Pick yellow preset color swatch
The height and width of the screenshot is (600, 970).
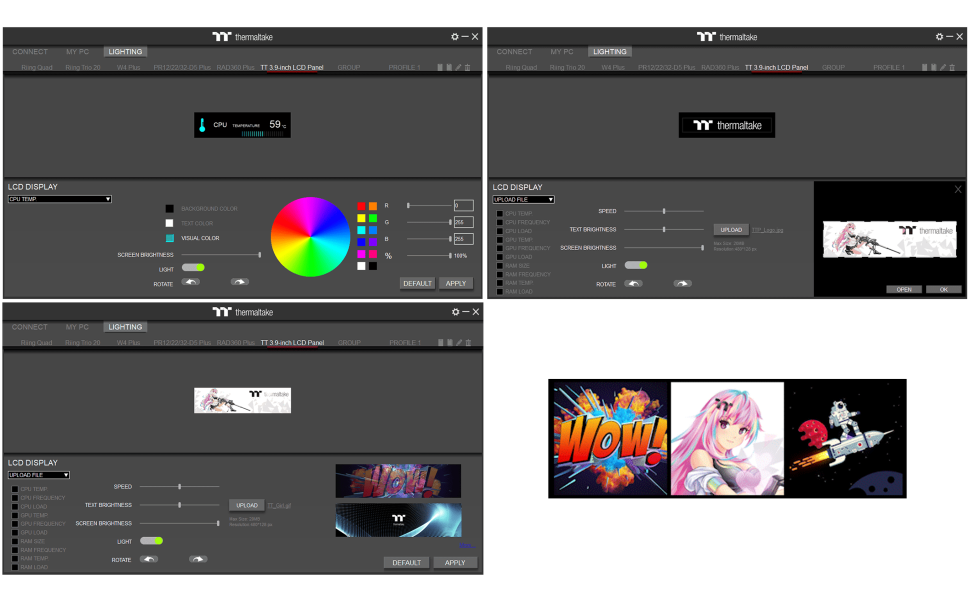point(361,218)
